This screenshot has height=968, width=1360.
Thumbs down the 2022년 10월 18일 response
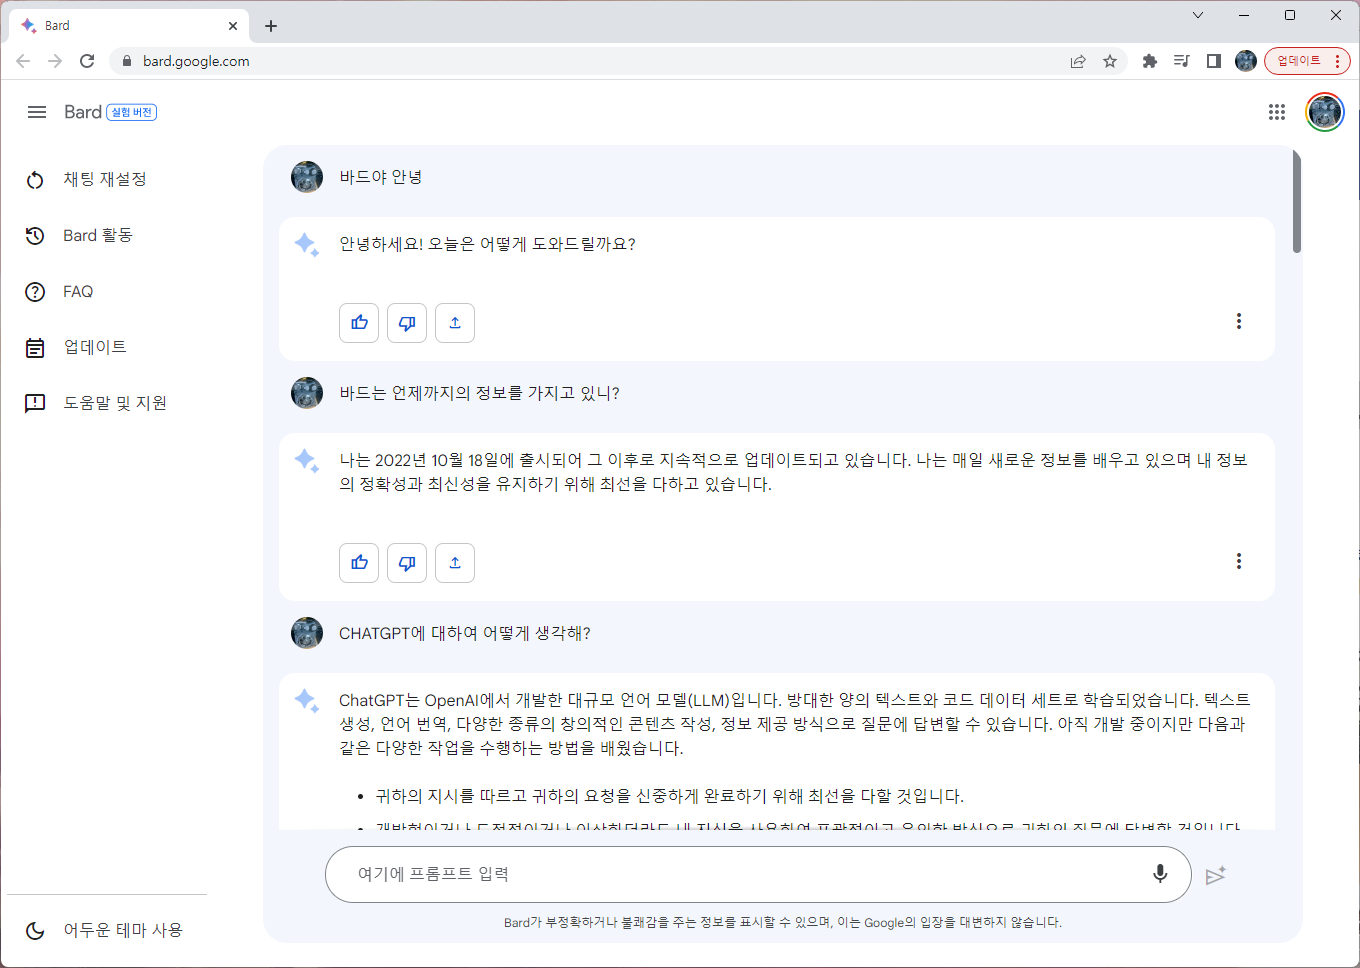point(407,563)
